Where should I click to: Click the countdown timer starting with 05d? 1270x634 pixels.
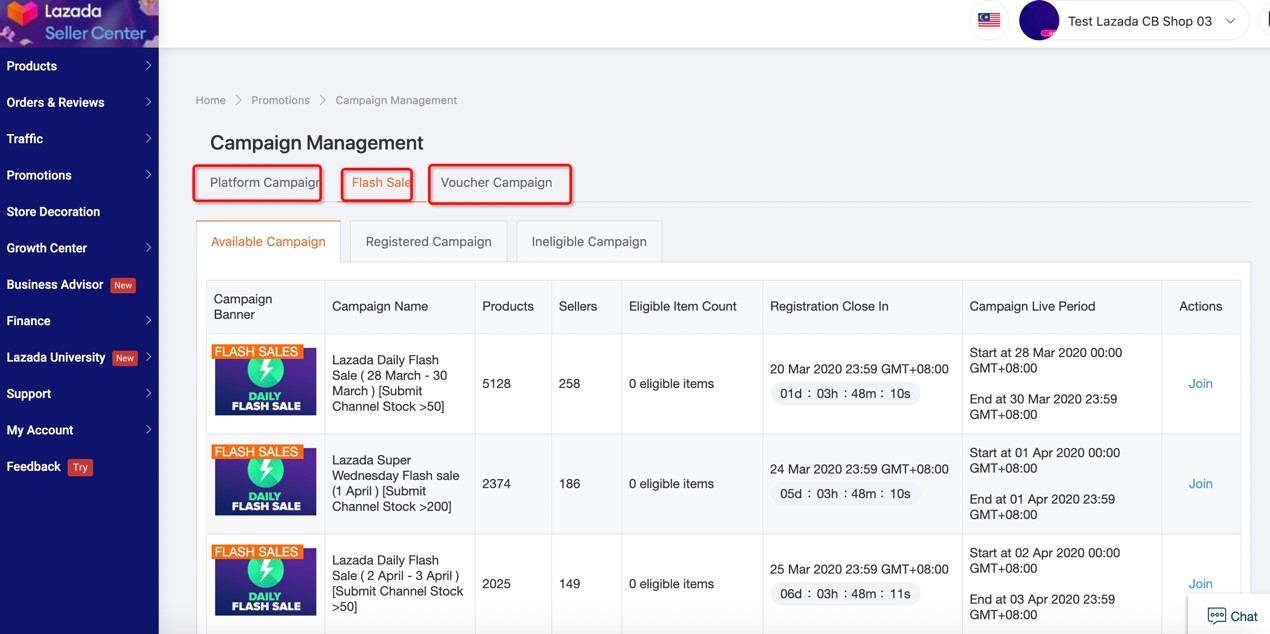[x=846, y=494]
